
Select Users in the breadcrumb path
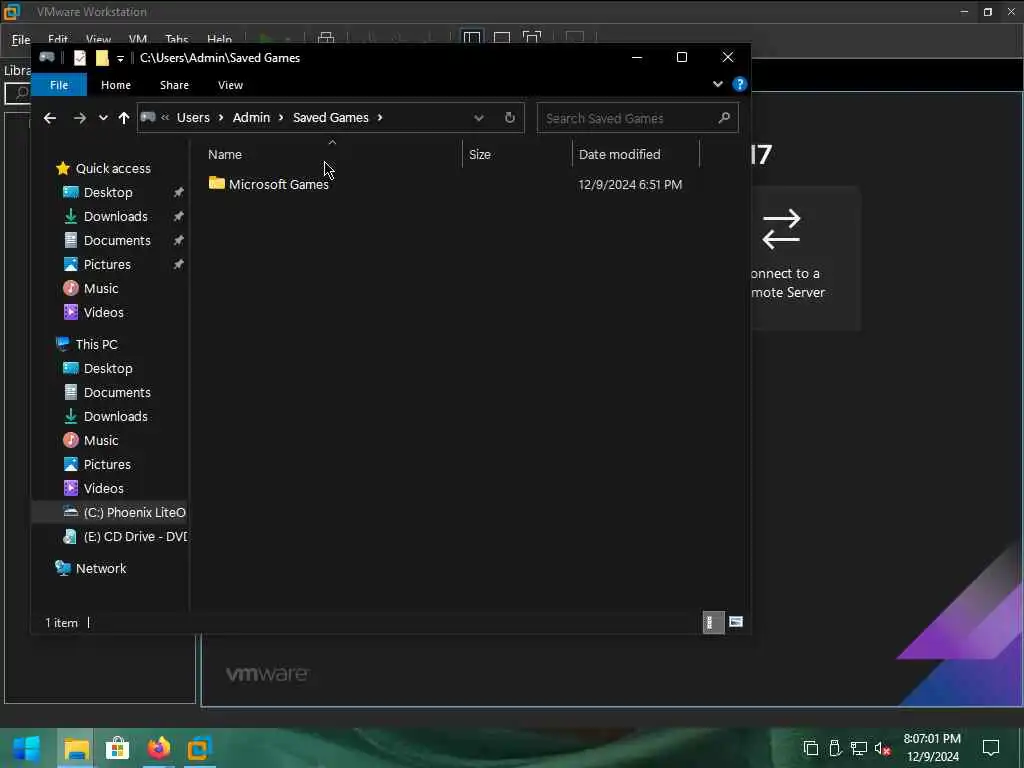click(193, 118)
